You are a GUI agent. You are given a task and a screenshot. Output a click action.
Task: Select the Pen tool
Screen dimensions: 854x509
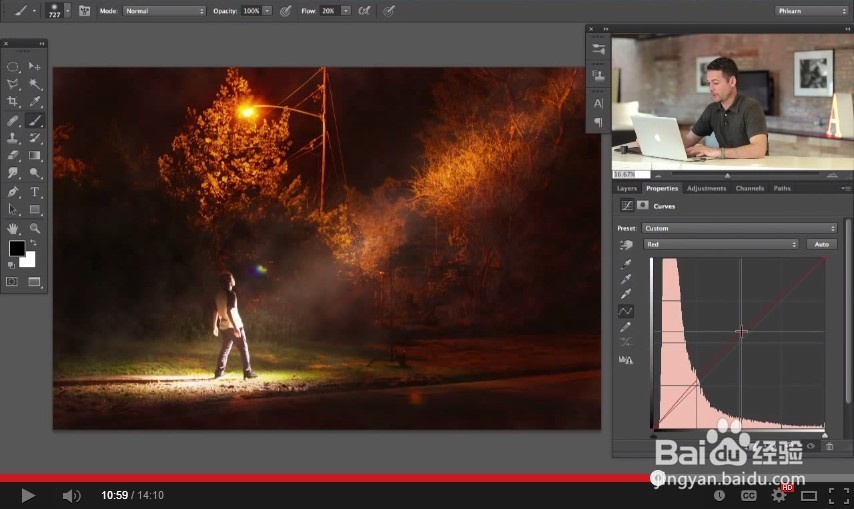coord(13,192)
